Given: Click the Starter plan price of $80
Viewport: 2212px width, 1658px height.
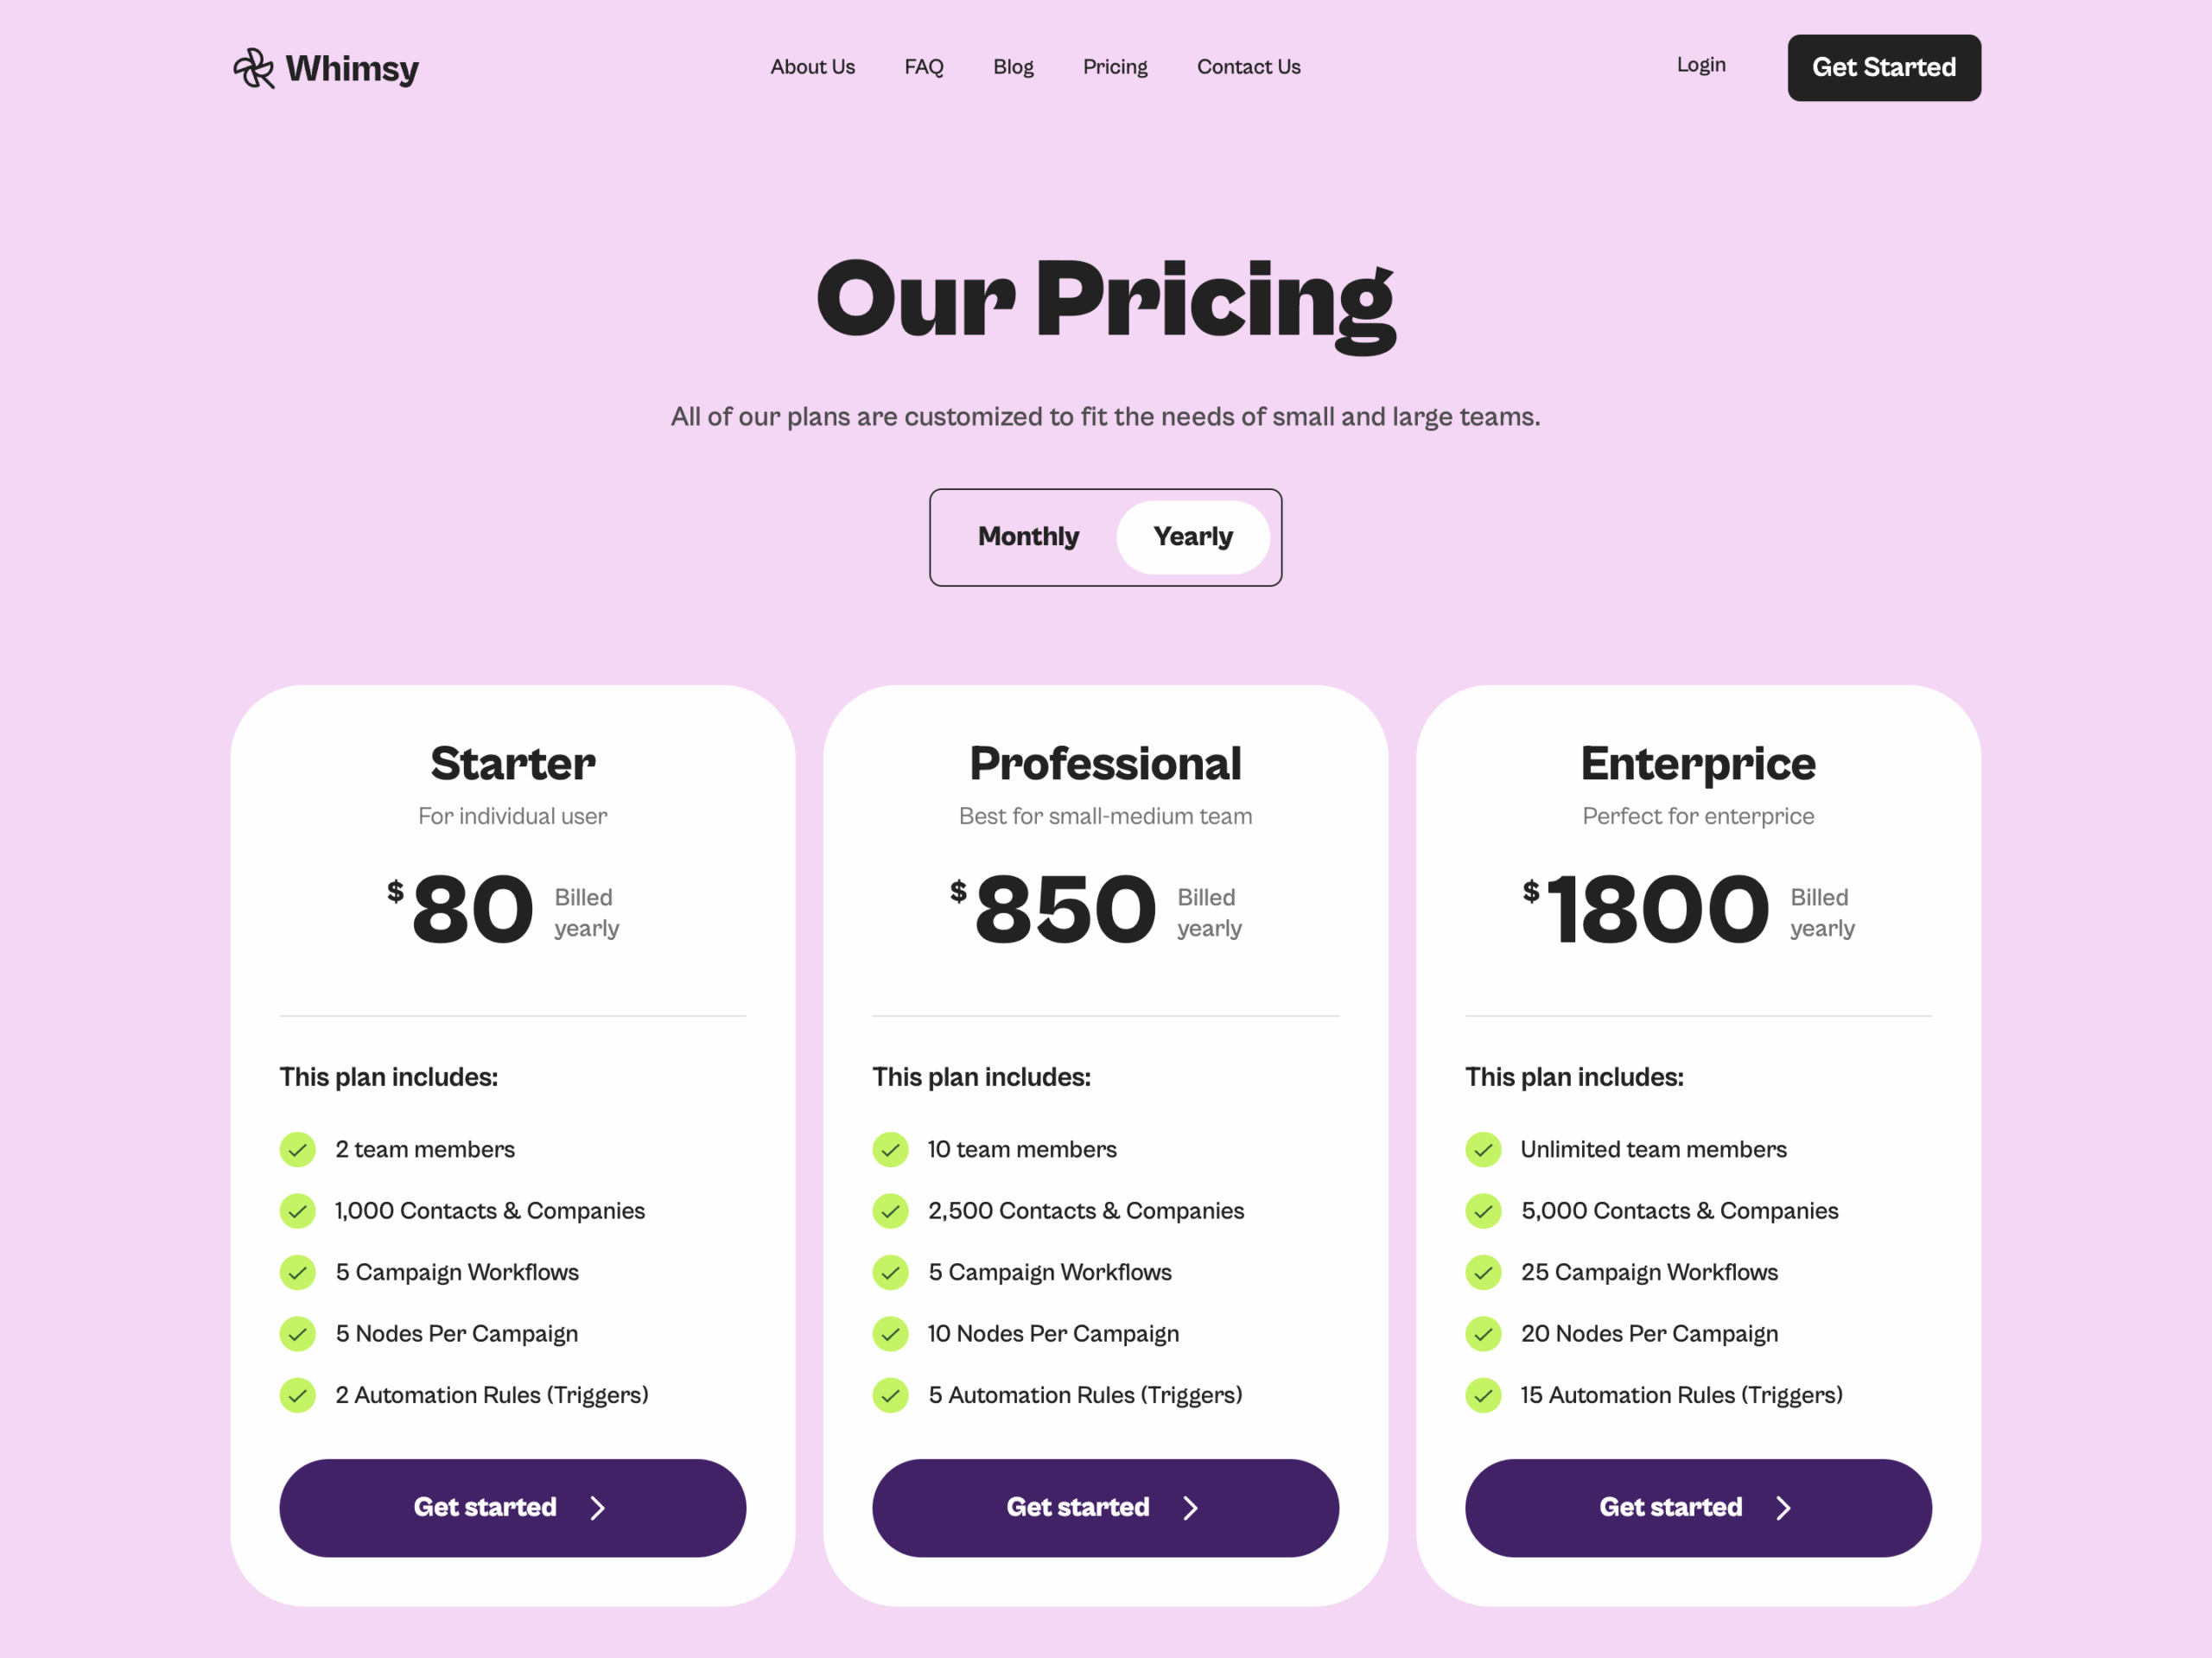Looking at the screenshot, I should pyautogui.click(x=472, y=908).
